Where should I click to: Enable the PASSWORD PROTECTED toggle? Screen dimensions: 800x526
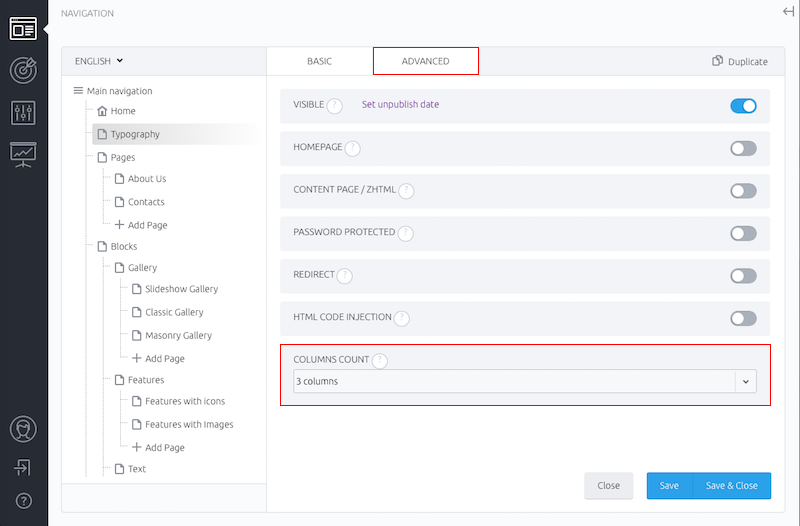coord(743,233)
